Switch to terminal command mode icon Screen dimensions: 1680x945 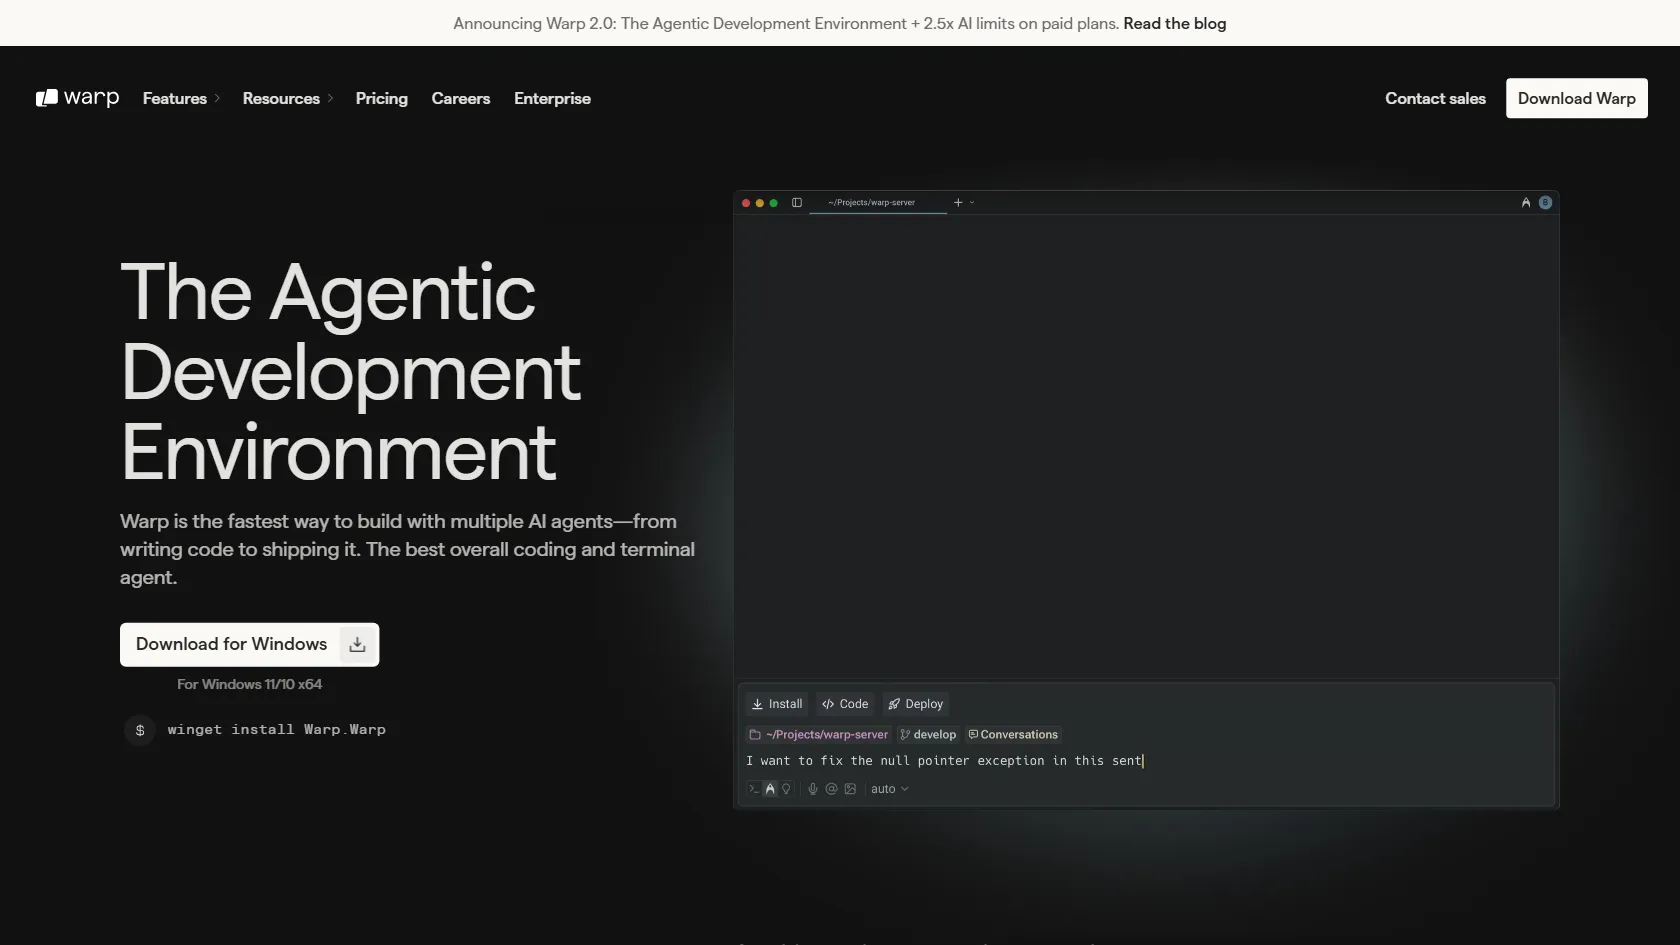click(754, 789)
